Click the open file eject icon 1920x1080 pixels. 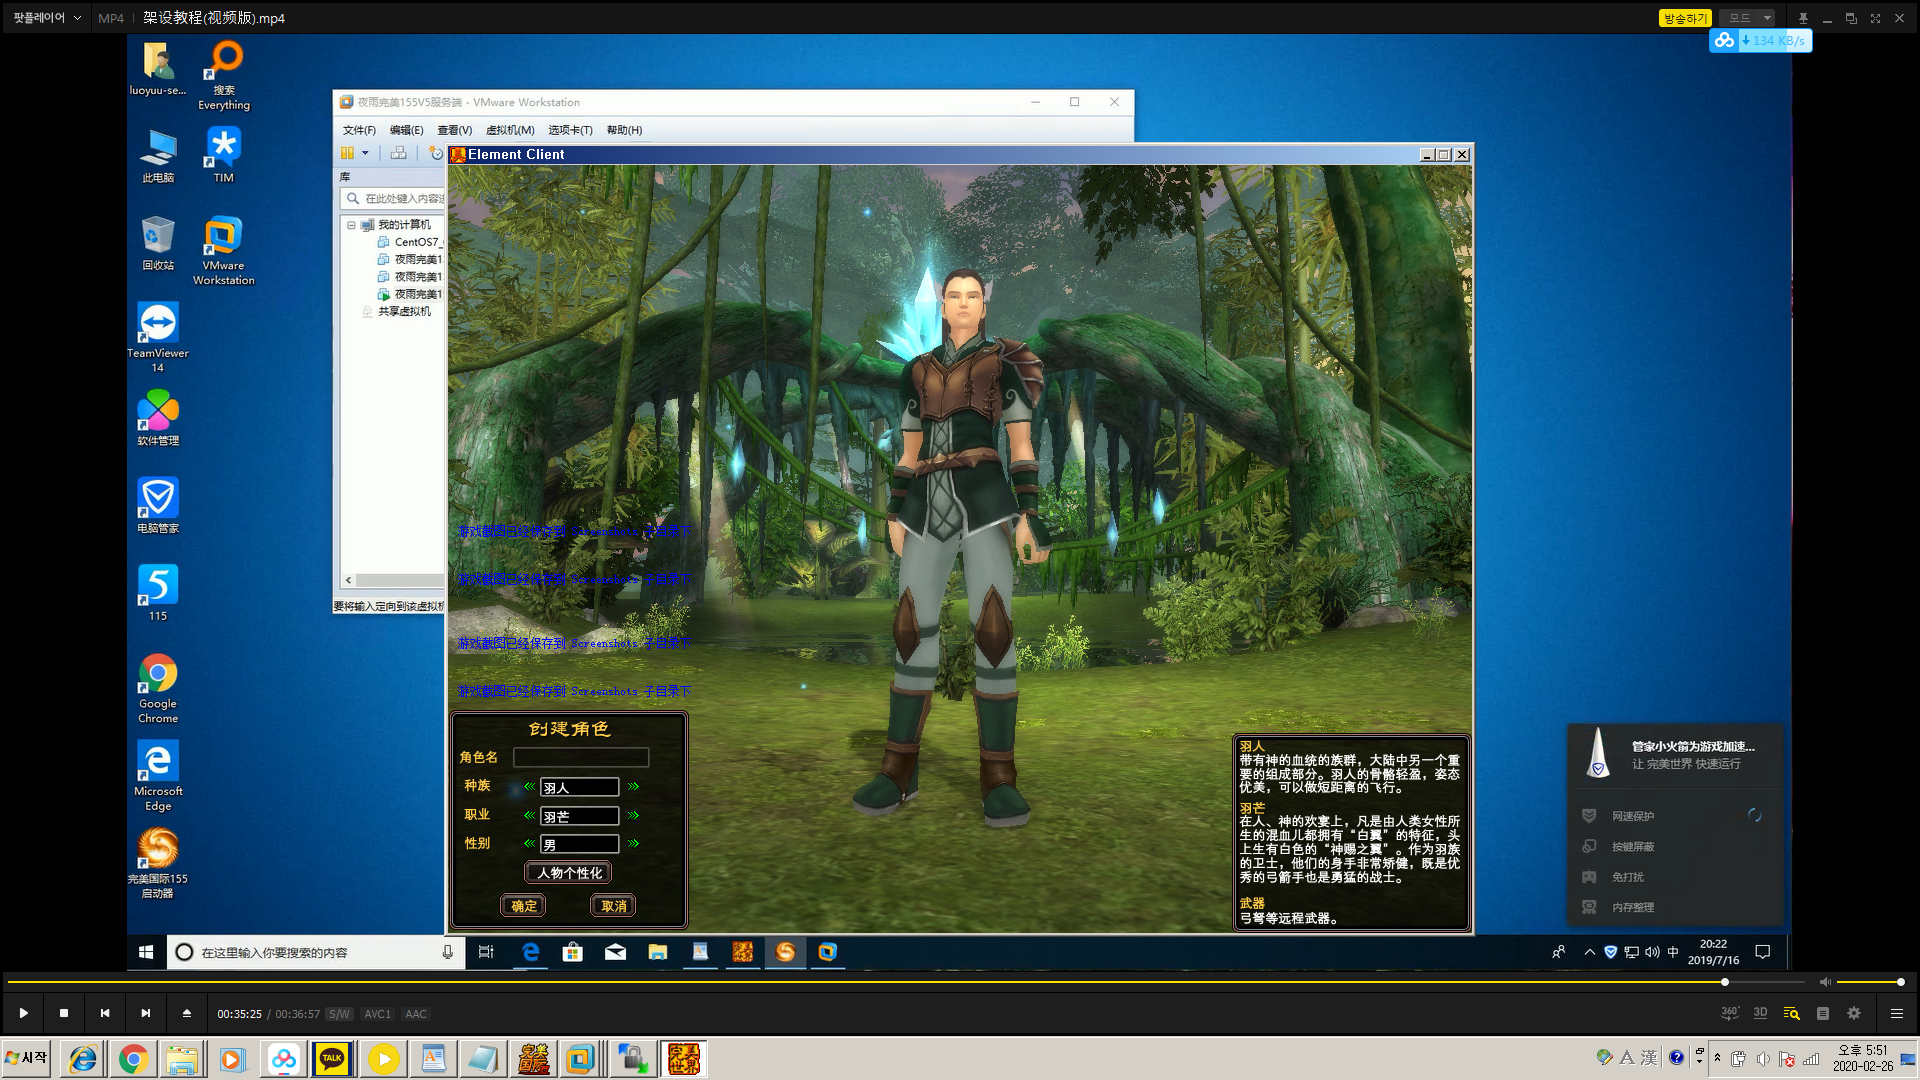pos(187,1013)
